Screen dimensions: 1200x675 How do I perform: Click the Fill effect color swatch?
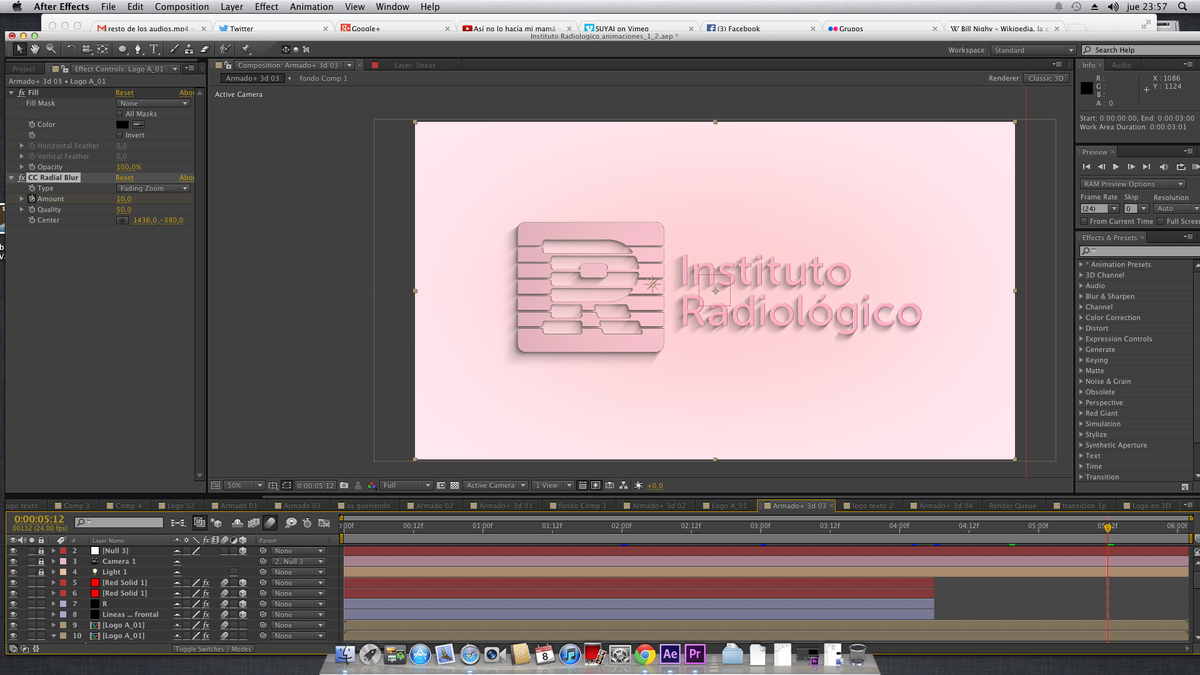[x=122, y=124]
